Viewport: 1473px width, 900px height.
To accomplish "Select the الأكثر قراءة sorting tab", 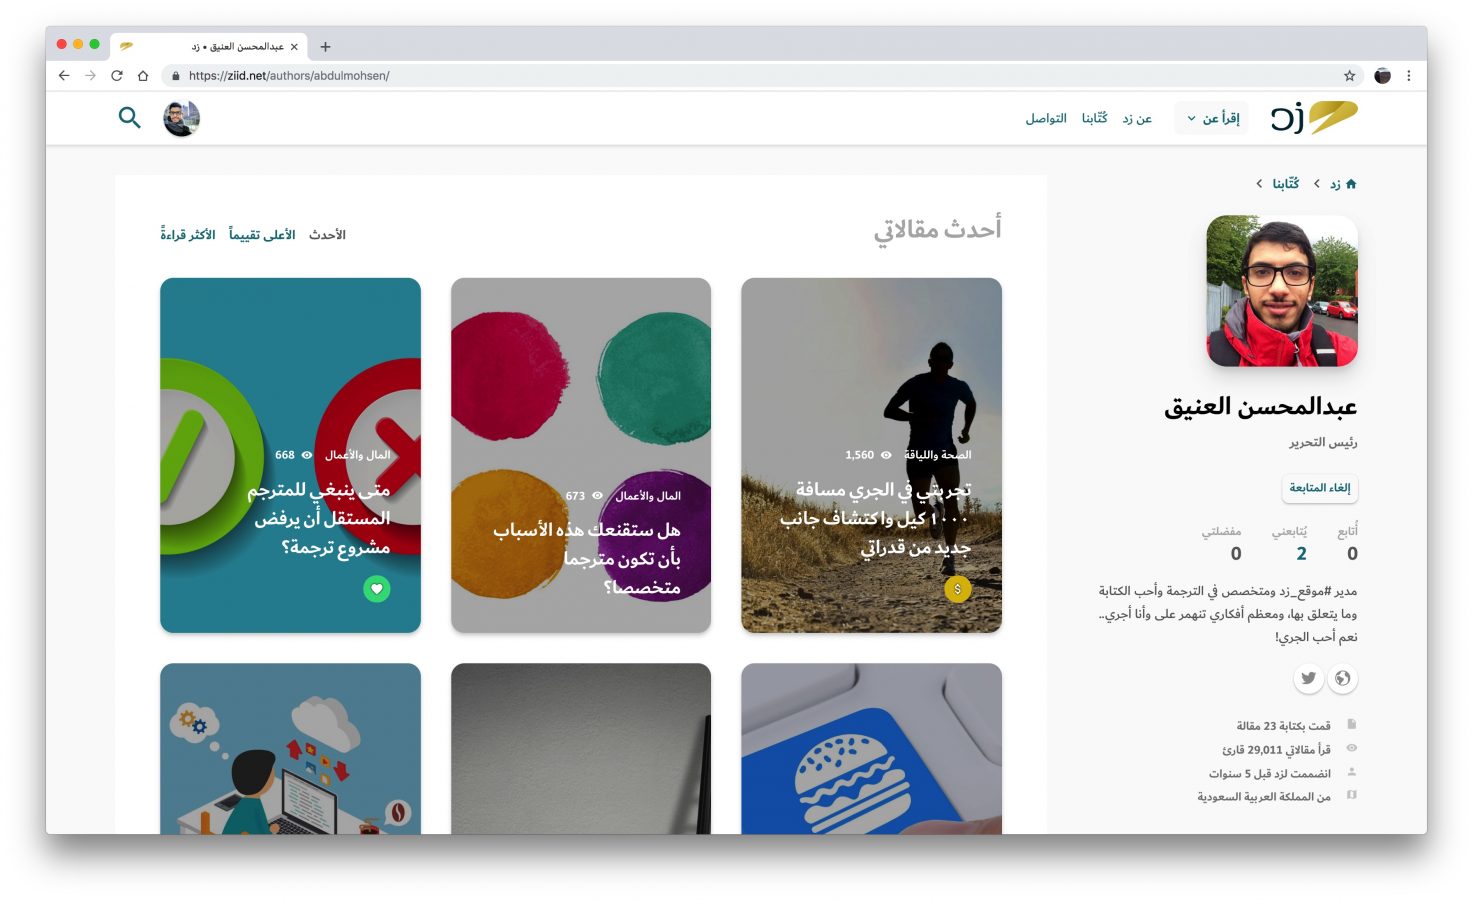I will point(188,235).
